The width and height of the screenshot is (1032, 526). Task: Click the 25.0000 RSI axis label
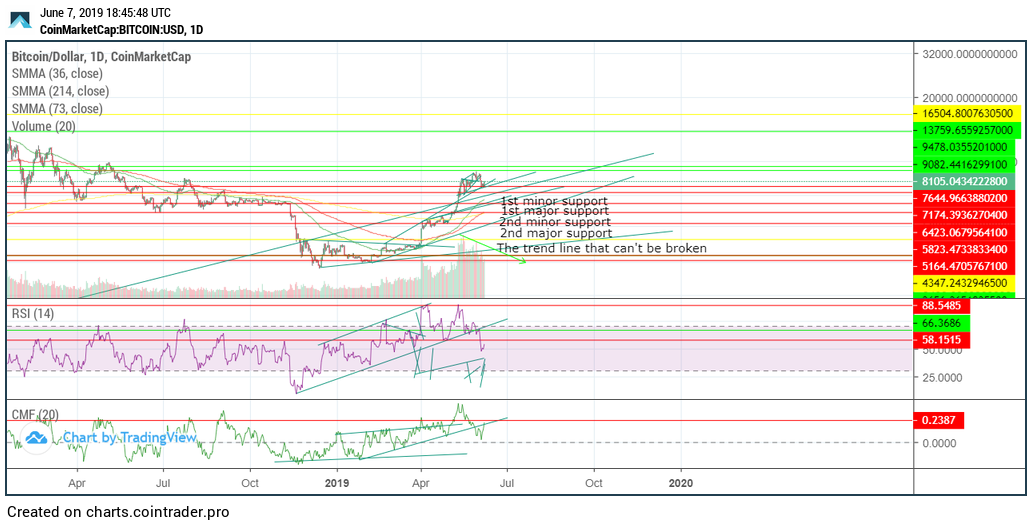pyautogui.click(x=941, y=378)
